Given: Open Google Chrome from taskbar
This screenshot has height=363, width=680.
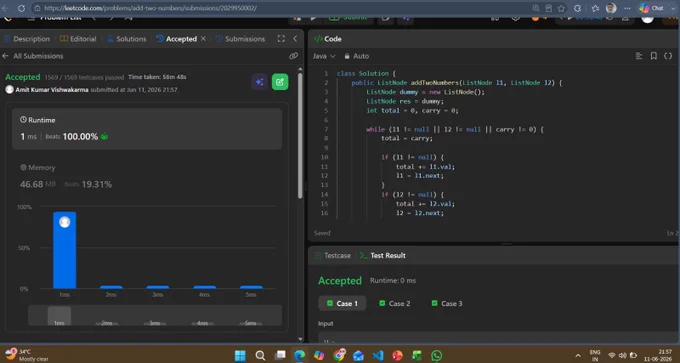Looking at the screenshot, I should (339, 356).
